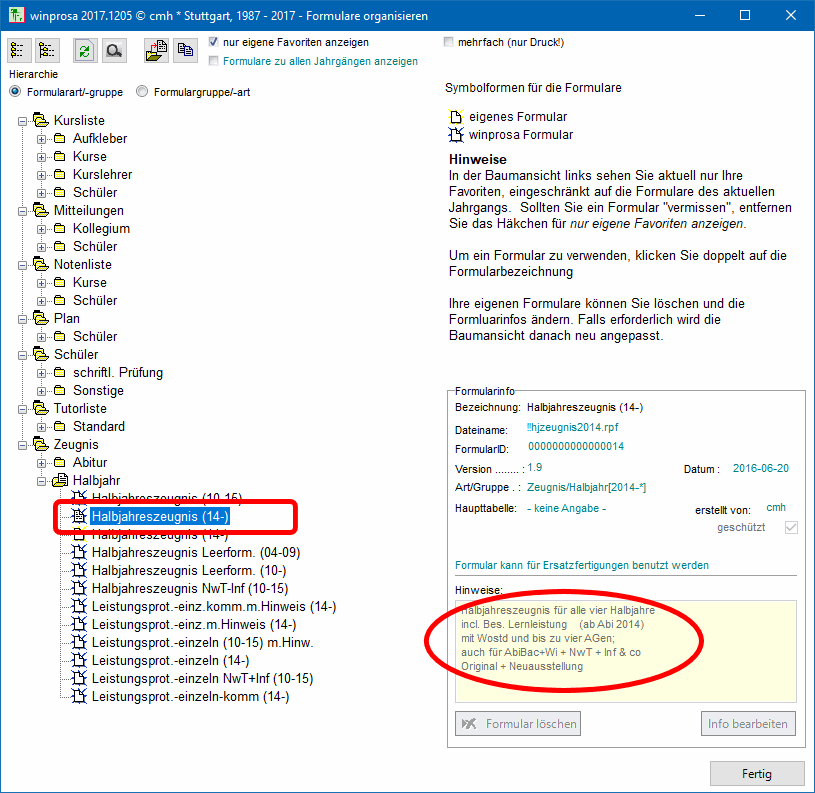The width and height of the screenshot is (815, 793).
Task: Click the first tree-expand toolbar icon
Action: coord(18,51)
